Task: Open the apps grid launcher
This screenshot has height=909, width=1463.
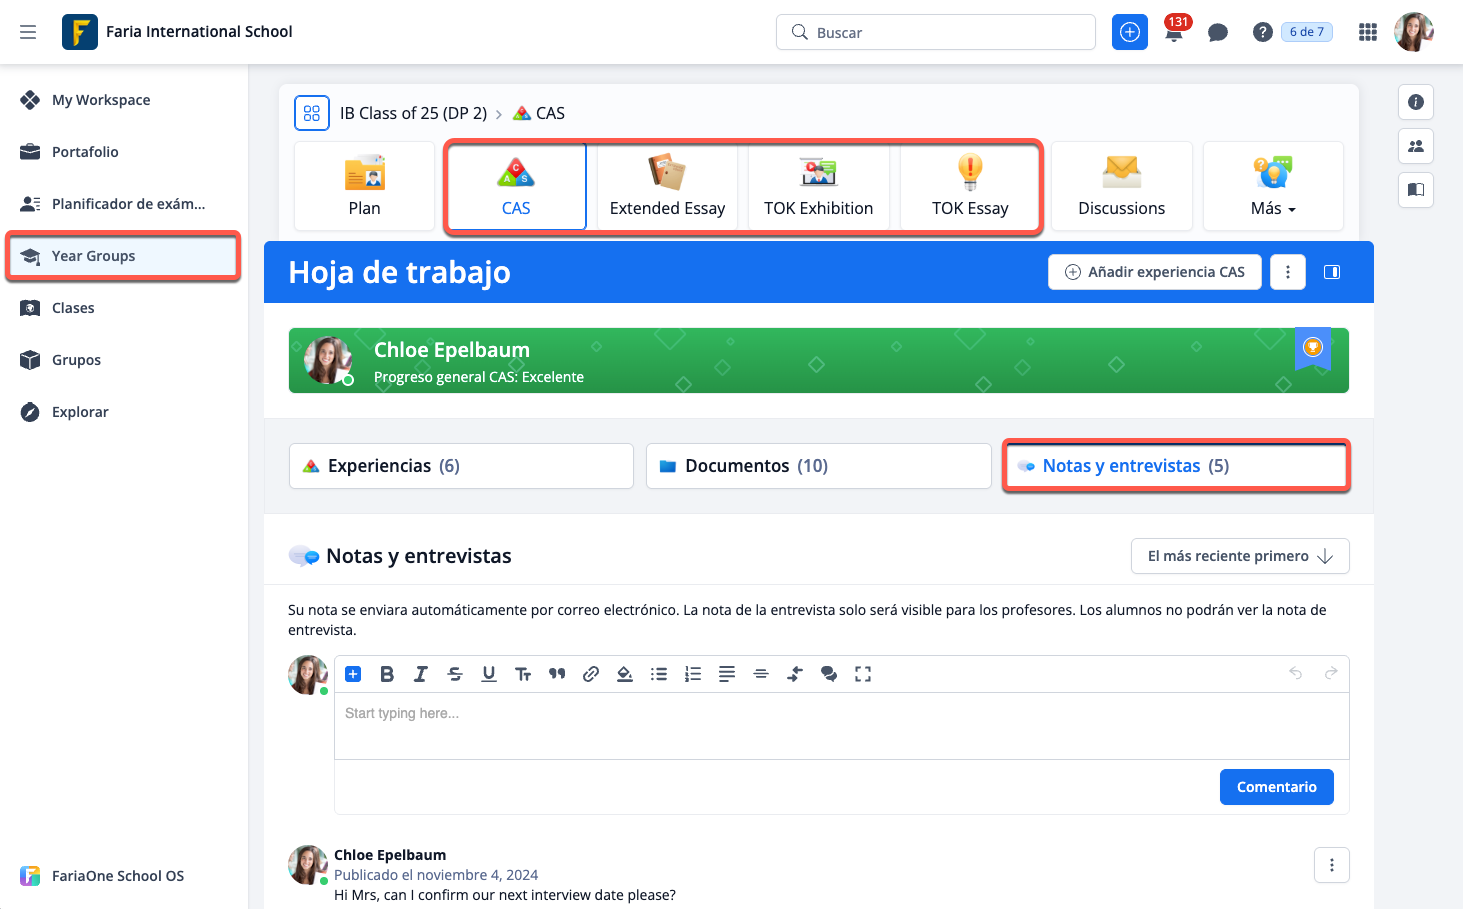Action: click(x=1368, y=32)
